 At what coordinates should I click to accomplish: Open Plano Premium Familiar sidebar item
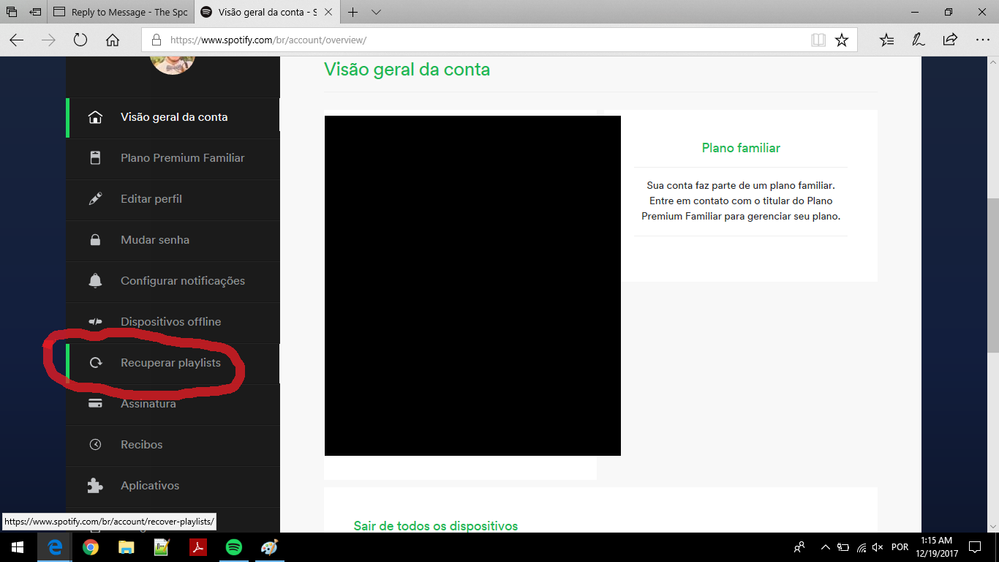pos(173,158)
